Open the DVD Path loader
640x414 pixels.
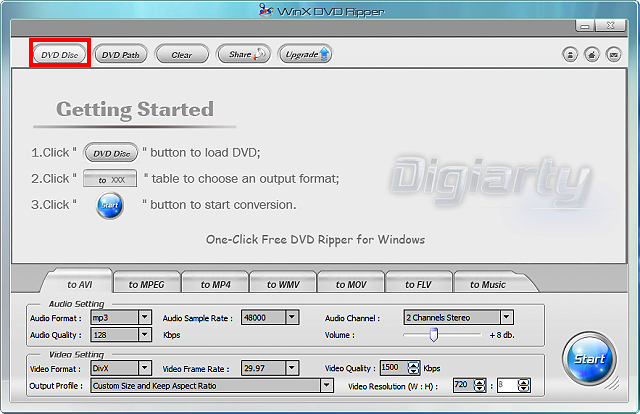point(120,54)
